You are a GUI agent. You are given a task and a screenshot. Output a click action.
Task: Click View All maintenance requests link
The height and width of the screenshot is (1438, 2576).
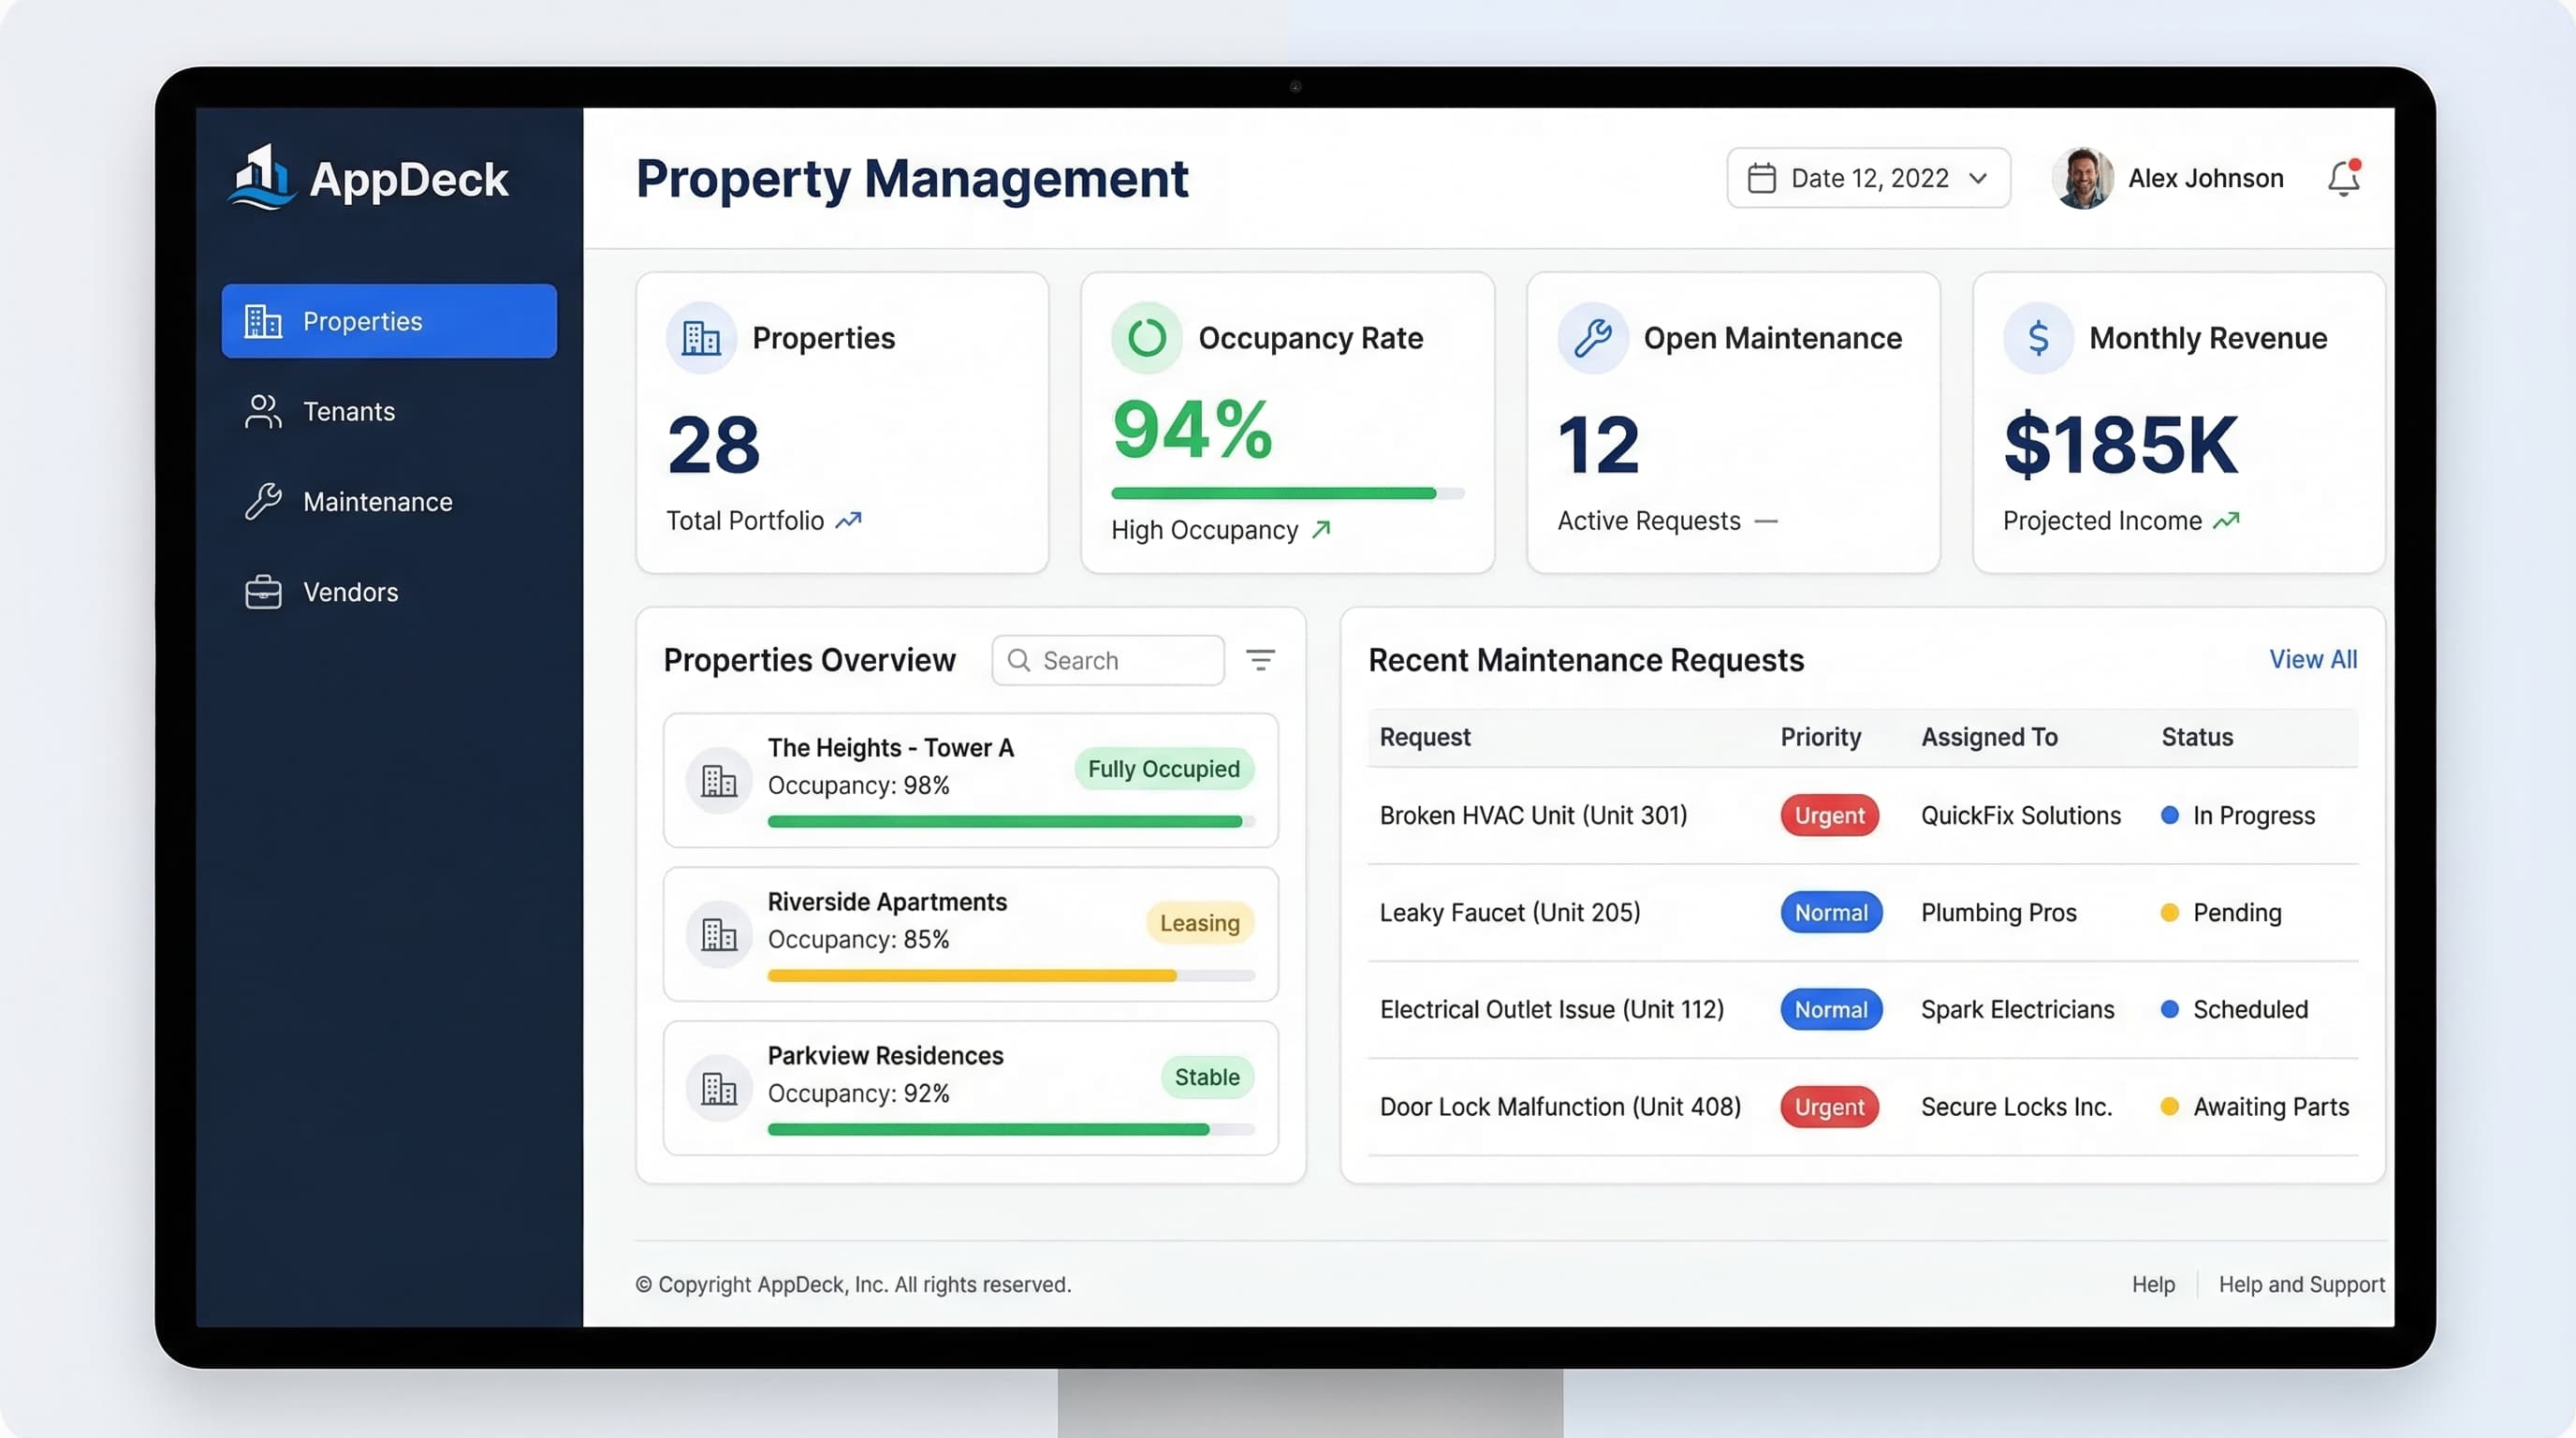pos(2313,659)
